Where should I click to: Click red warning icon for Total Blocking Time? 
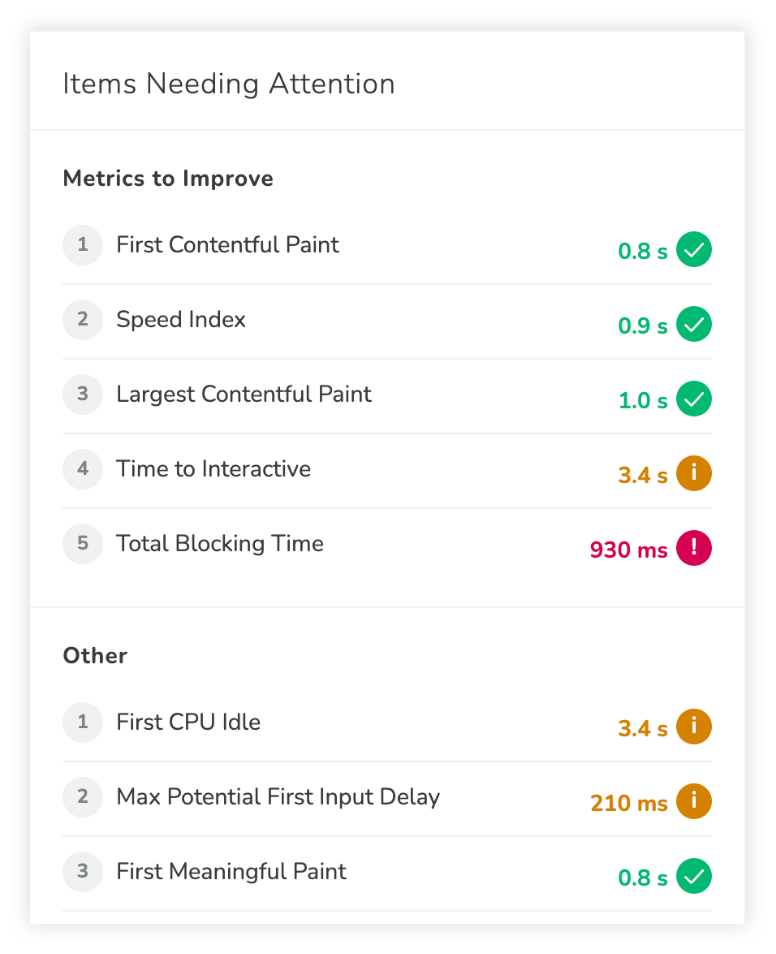694,548
